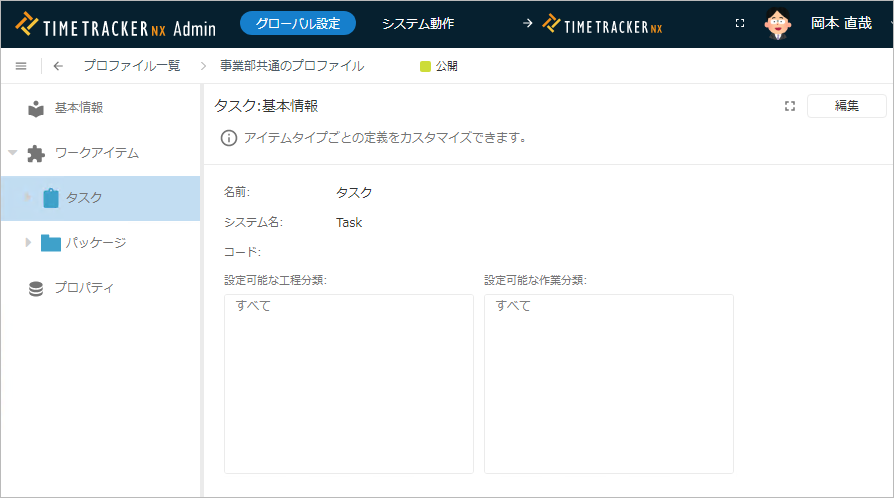Collapse the ワークアイテム tree node
The image size is (894, 498).
pos(13,153)
